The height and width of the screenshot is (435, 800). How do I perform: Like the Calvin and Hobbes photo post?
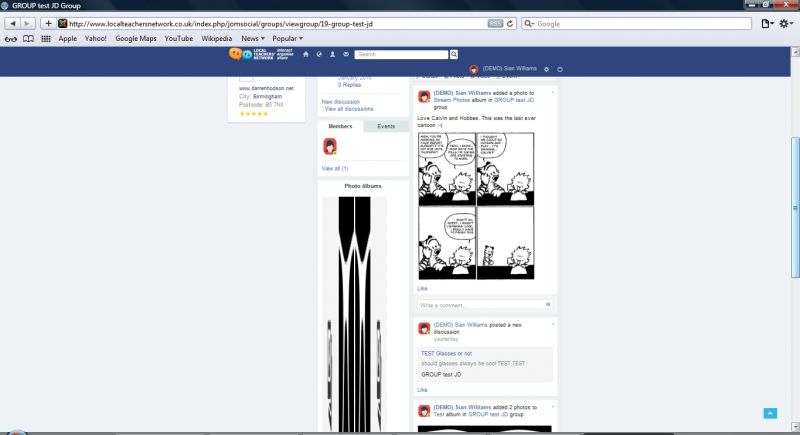422,289
